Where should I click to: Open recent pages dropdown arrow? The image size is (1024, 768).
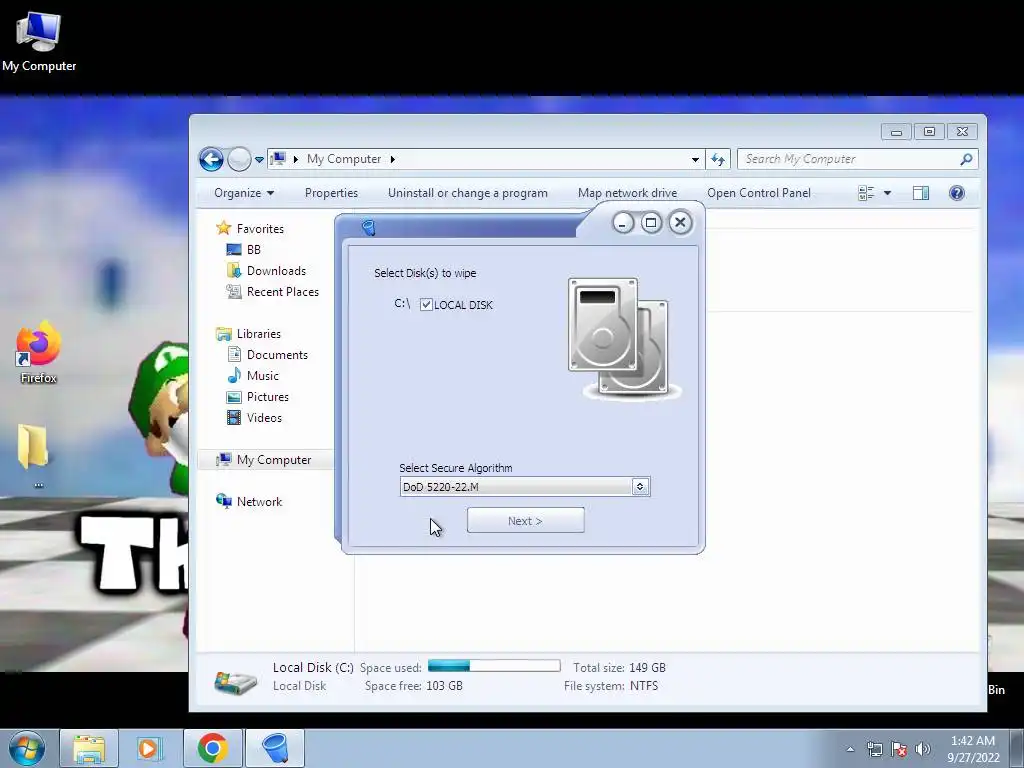pos(259,159)
